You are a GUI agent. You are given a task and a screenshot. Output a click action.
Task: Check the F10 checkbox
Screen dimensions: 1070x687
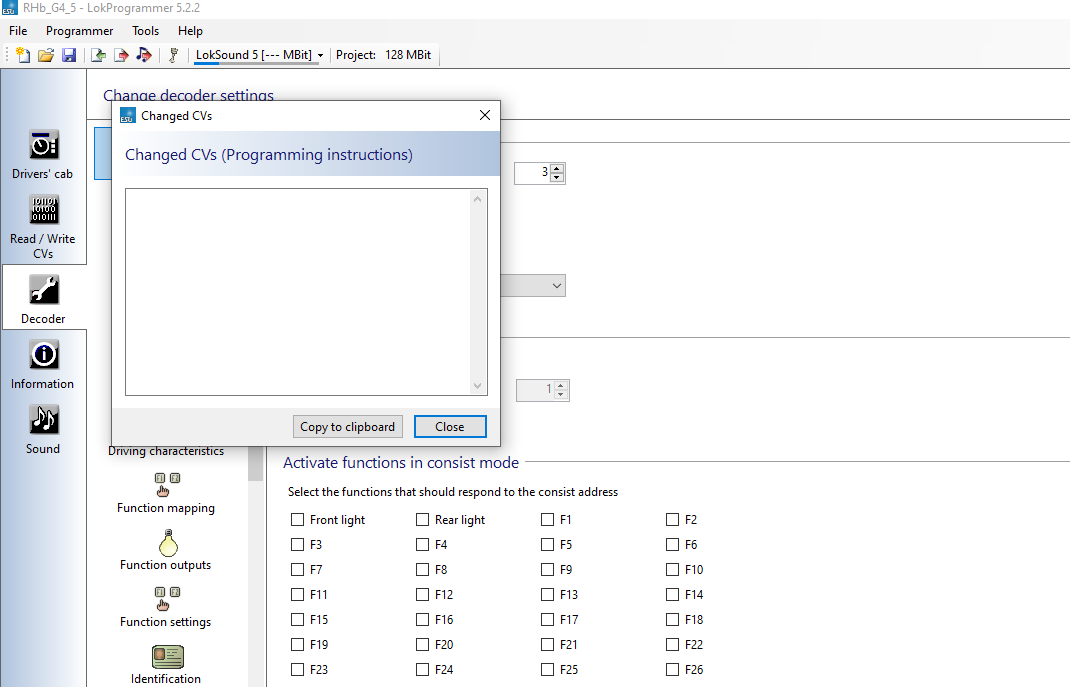[672, 570]
